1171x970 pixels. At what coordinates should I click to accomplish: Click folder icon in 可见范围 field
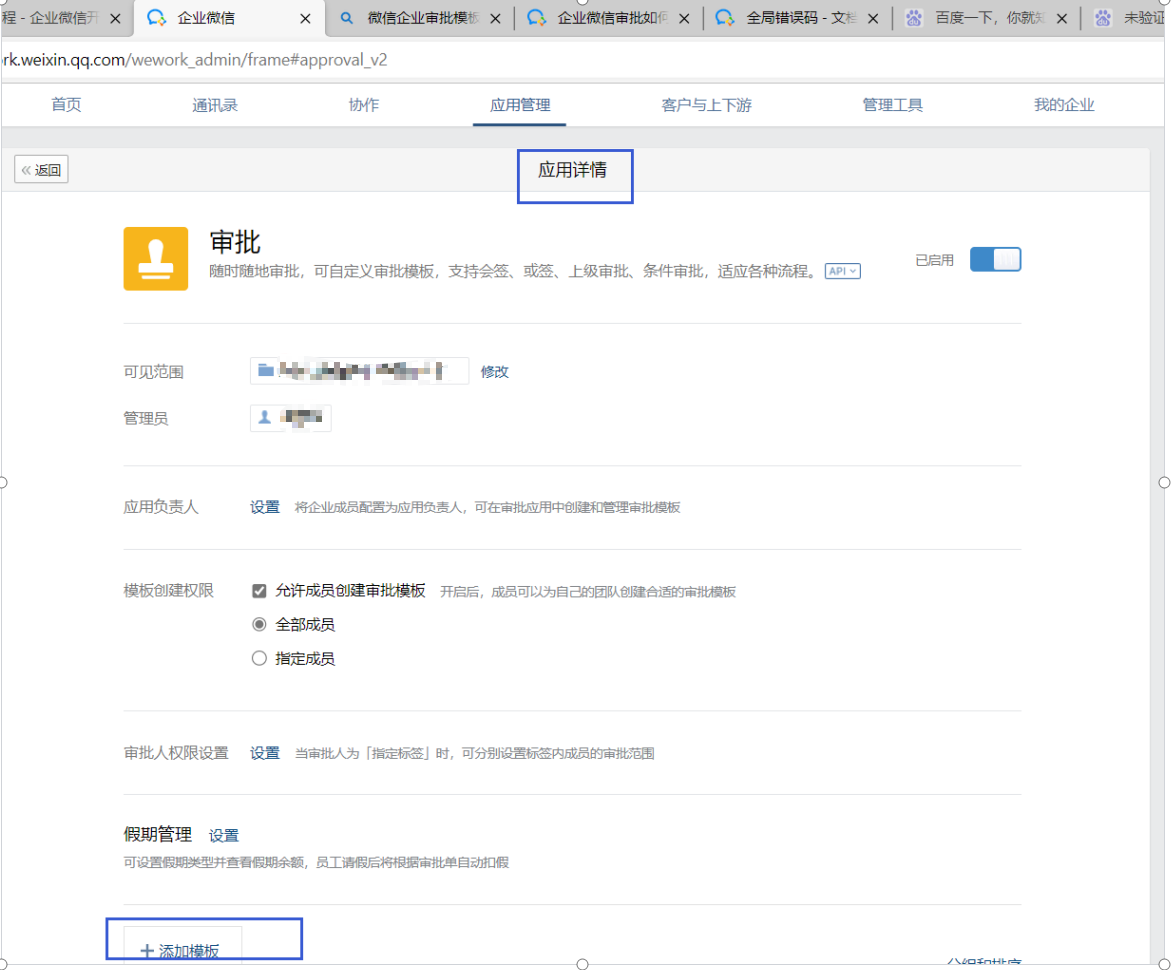point(265,370)
